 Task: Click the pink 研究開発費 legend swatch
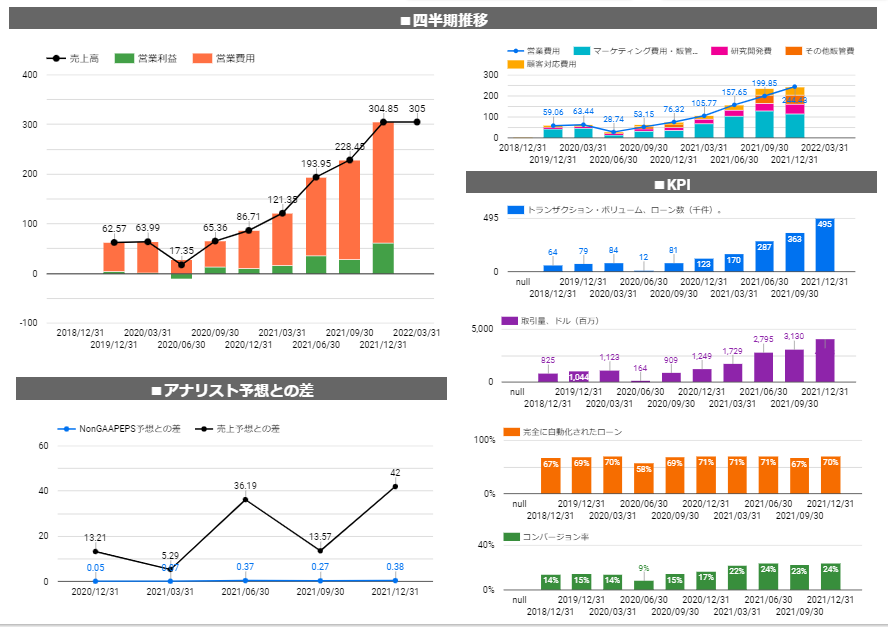[x=719, y=51]
